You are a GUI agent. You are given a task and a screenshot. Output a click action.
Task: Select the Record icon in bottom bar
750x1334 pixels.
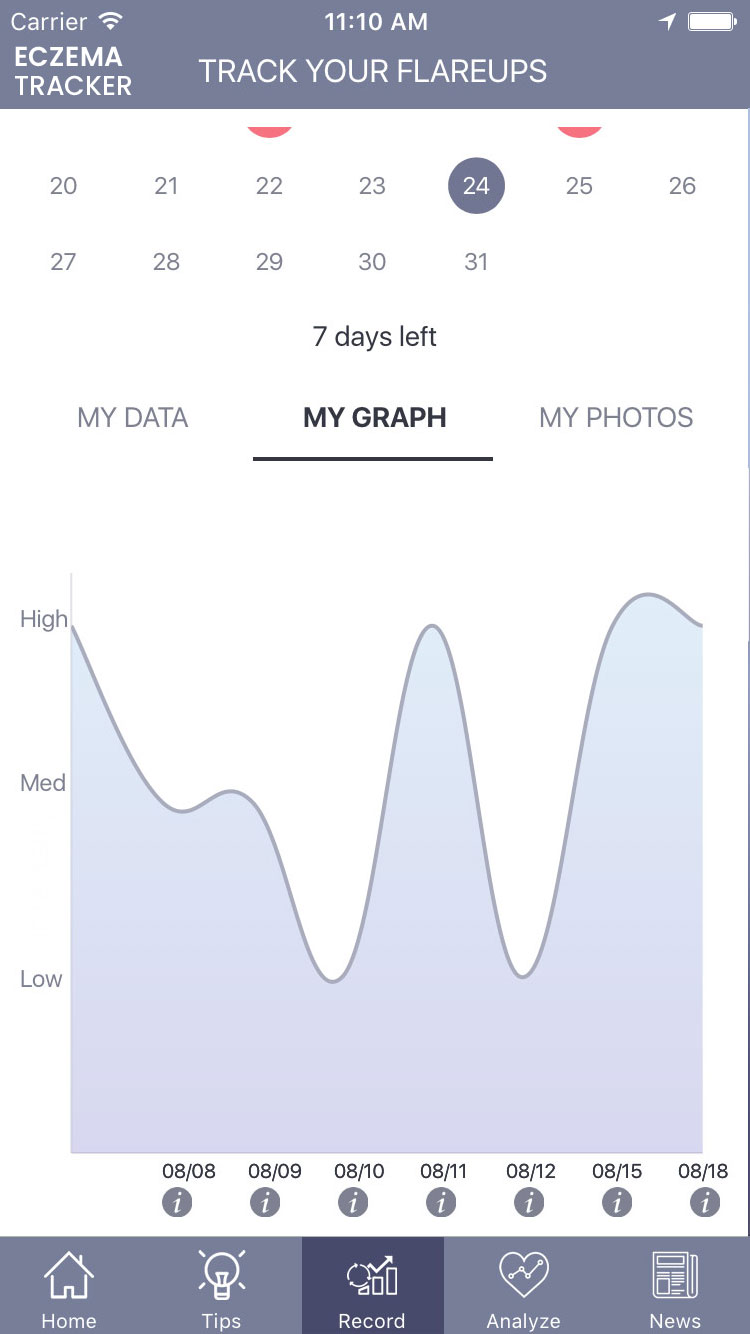coord(372,1278)
